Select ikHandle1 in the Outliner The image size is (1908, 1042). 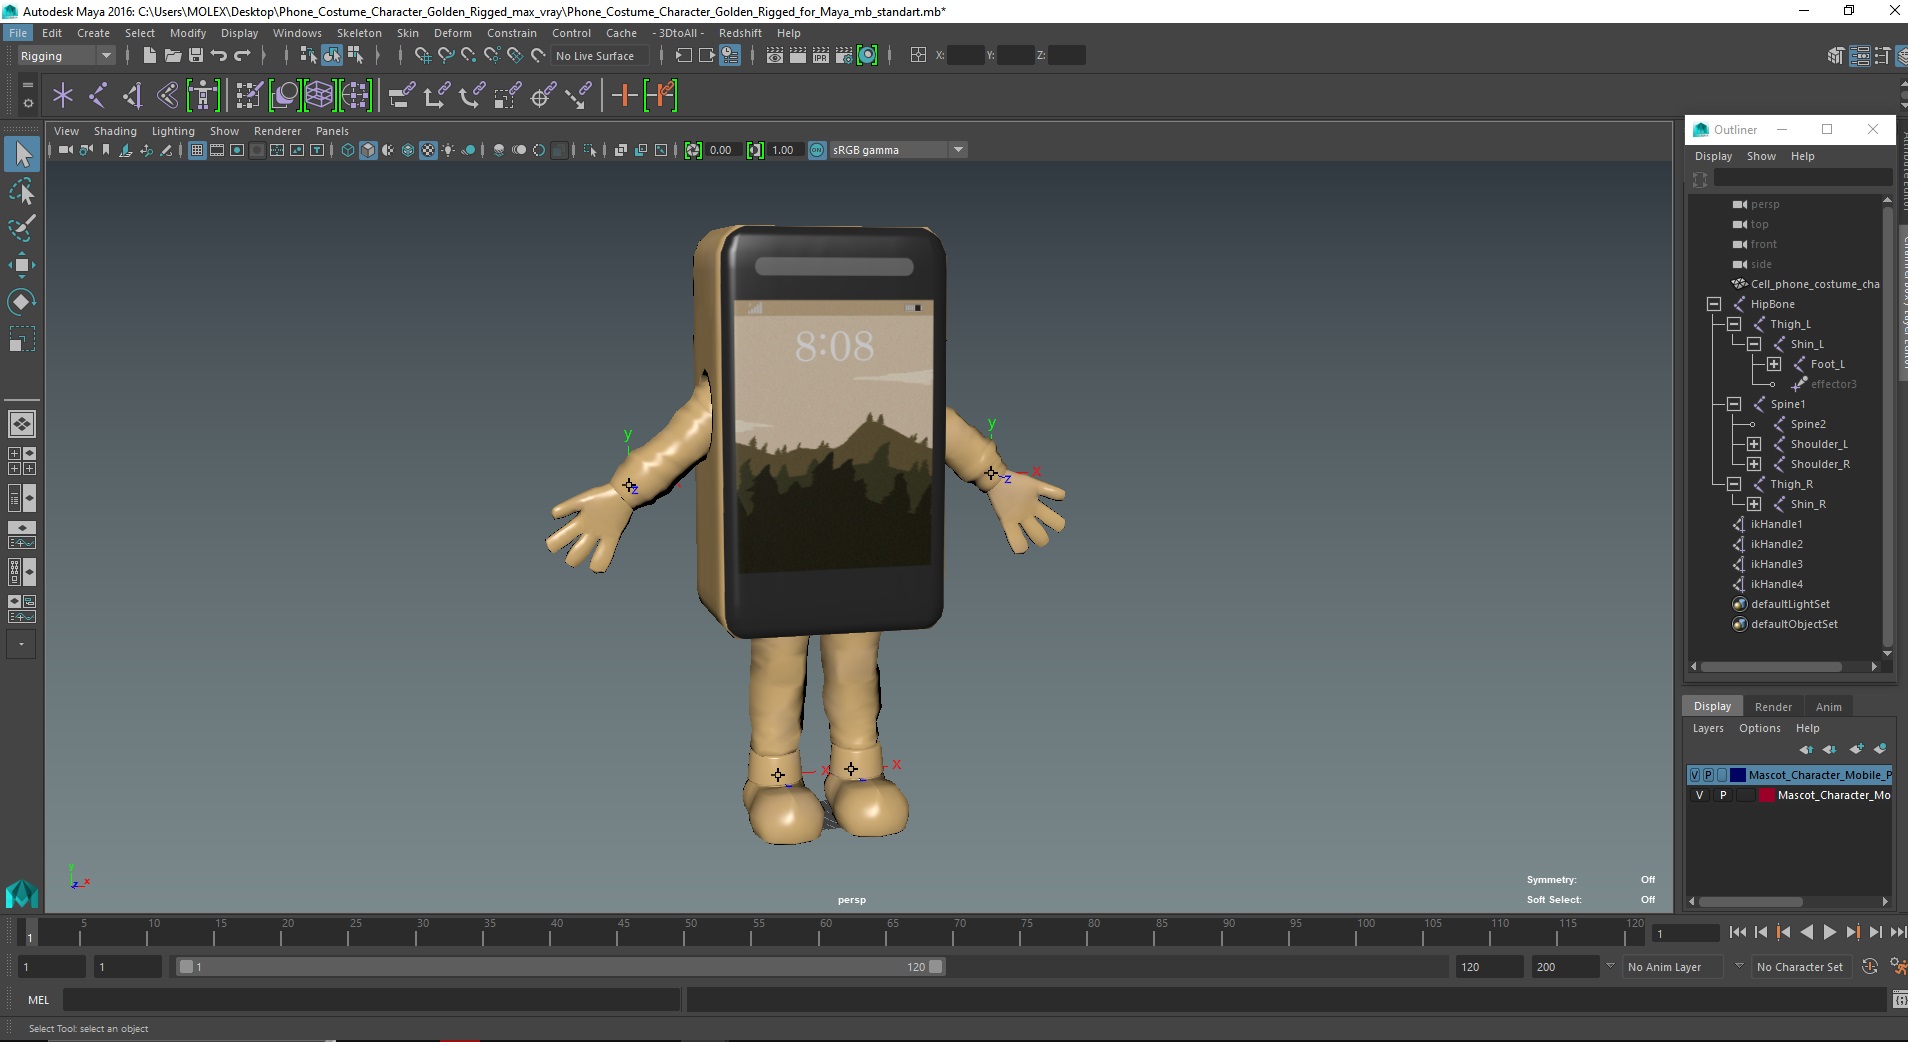click(x=1776, y=524)
